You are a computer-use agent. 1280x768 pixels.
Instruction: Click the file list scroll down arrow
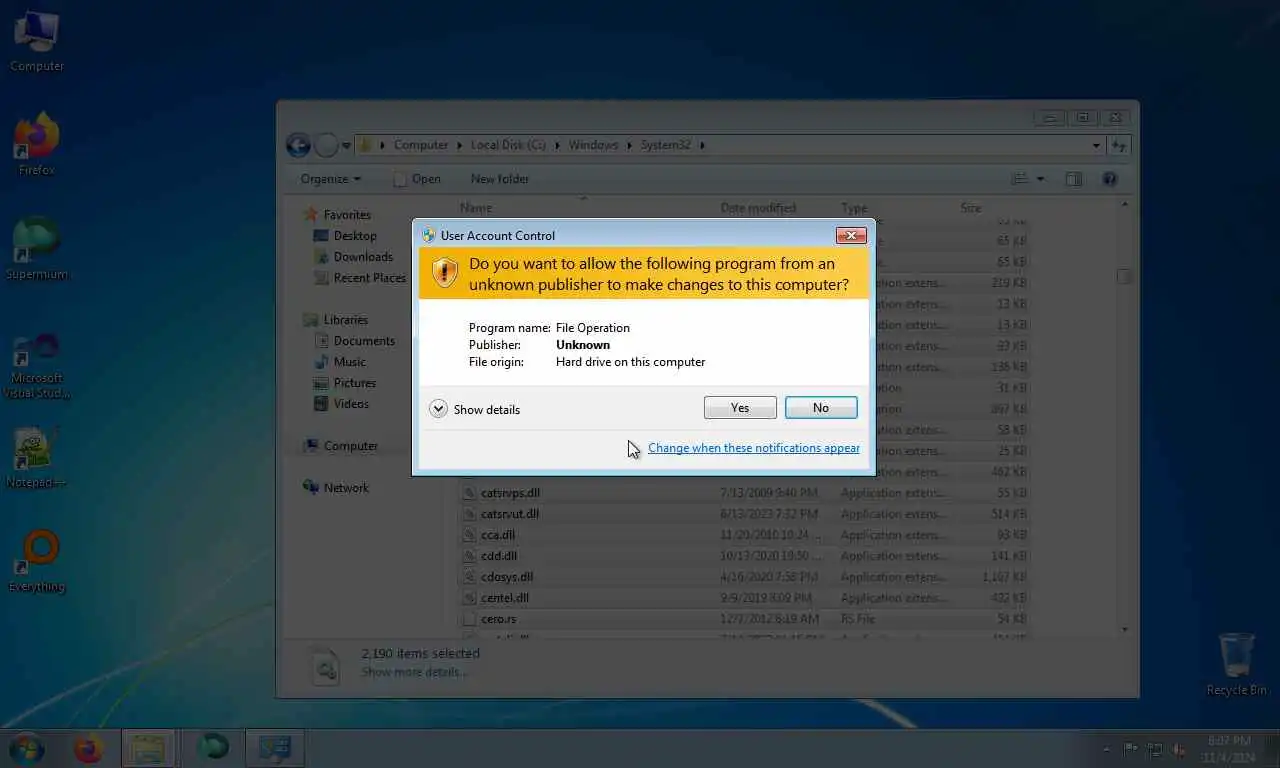1125,629
